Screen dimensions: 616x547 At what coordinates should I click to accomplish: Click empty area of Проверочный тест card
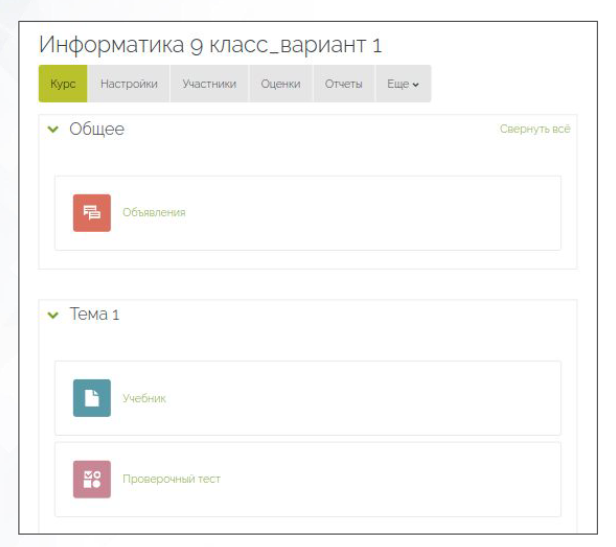(400, 479)
